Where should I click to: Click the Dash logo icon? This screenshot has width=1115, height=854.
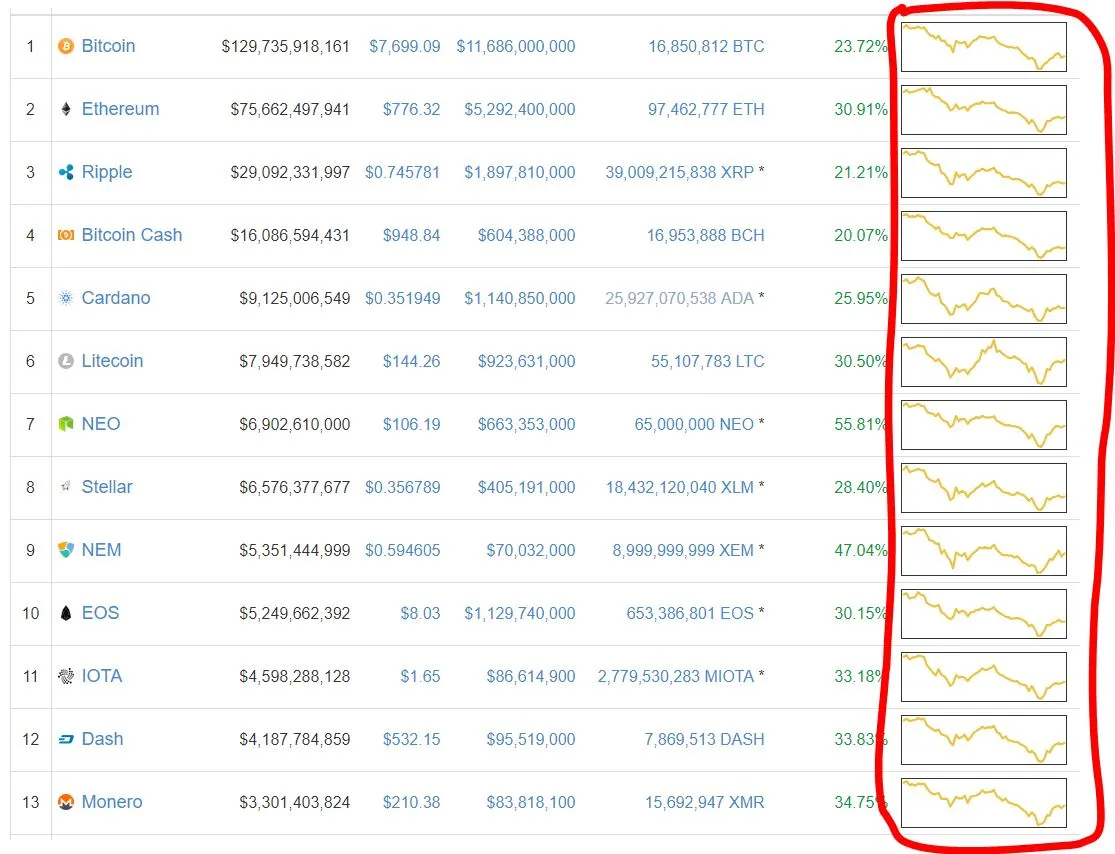point(65,740)
